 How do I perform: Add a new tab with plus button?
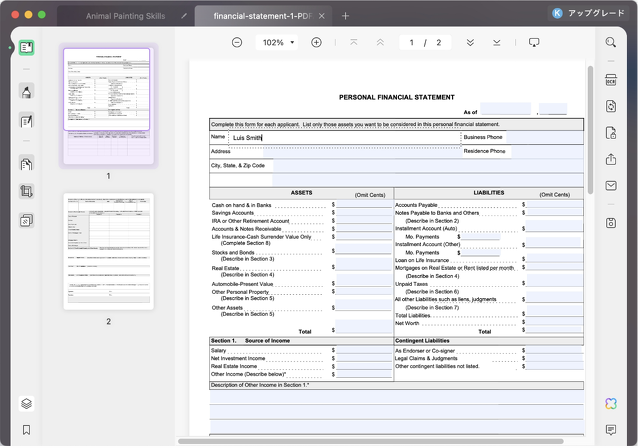pos(345,16)
